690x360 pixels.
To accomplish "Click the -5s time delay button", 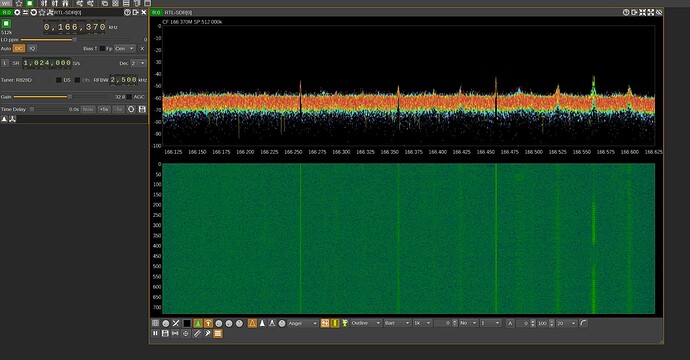I will click(118, 109).
